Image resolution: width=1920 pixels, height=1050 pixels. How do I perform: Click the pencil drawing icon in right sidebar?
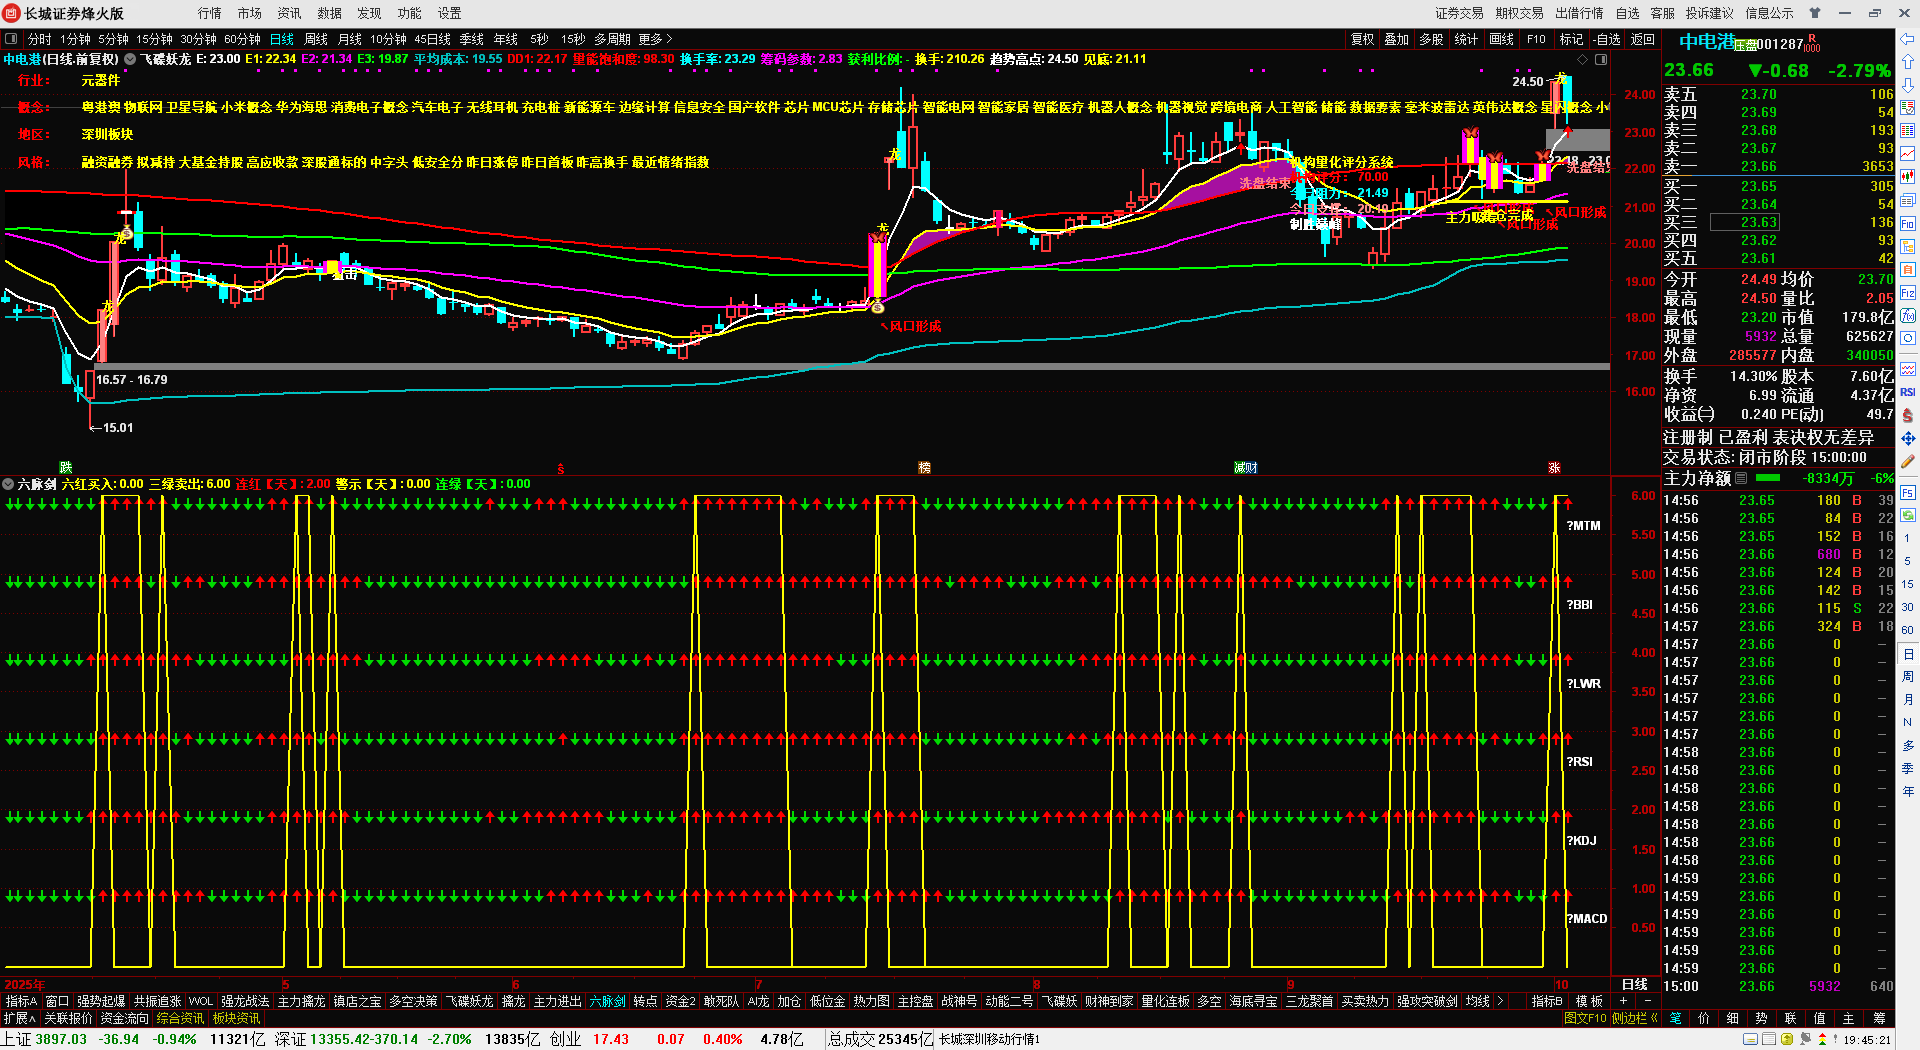click(1907, 462)
